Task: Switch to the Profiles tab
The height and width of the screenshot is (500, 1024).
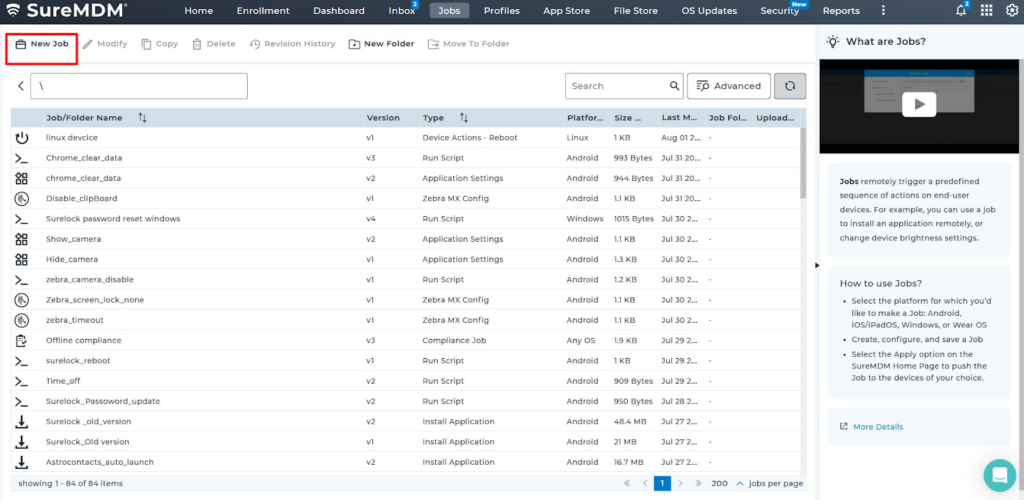Action: 501,11
